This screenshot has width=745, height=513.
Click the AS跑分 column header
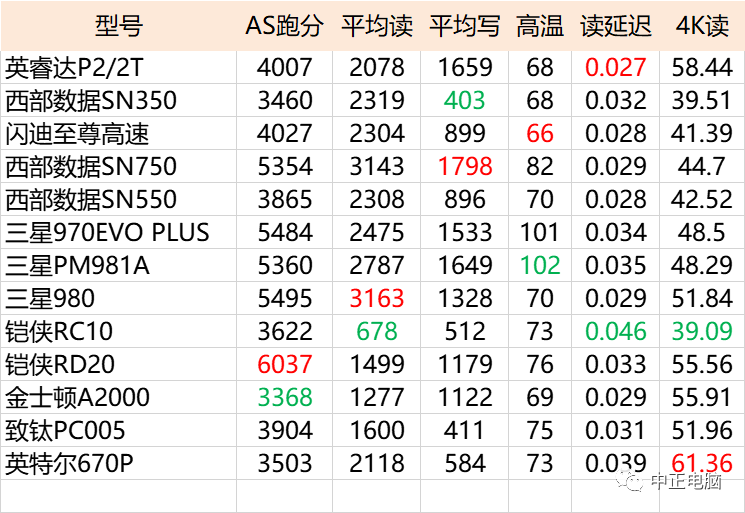click(x=285, y=26)
